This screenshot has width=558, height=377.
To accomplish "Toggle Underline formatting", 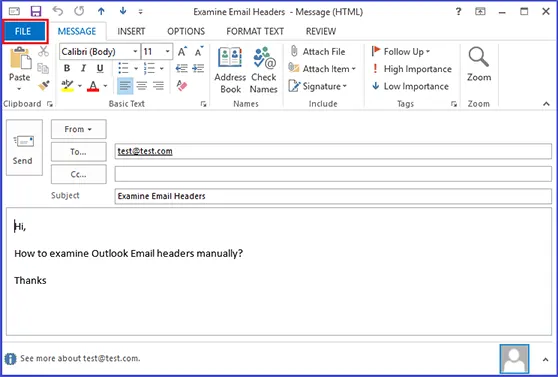I will point(100,68).
